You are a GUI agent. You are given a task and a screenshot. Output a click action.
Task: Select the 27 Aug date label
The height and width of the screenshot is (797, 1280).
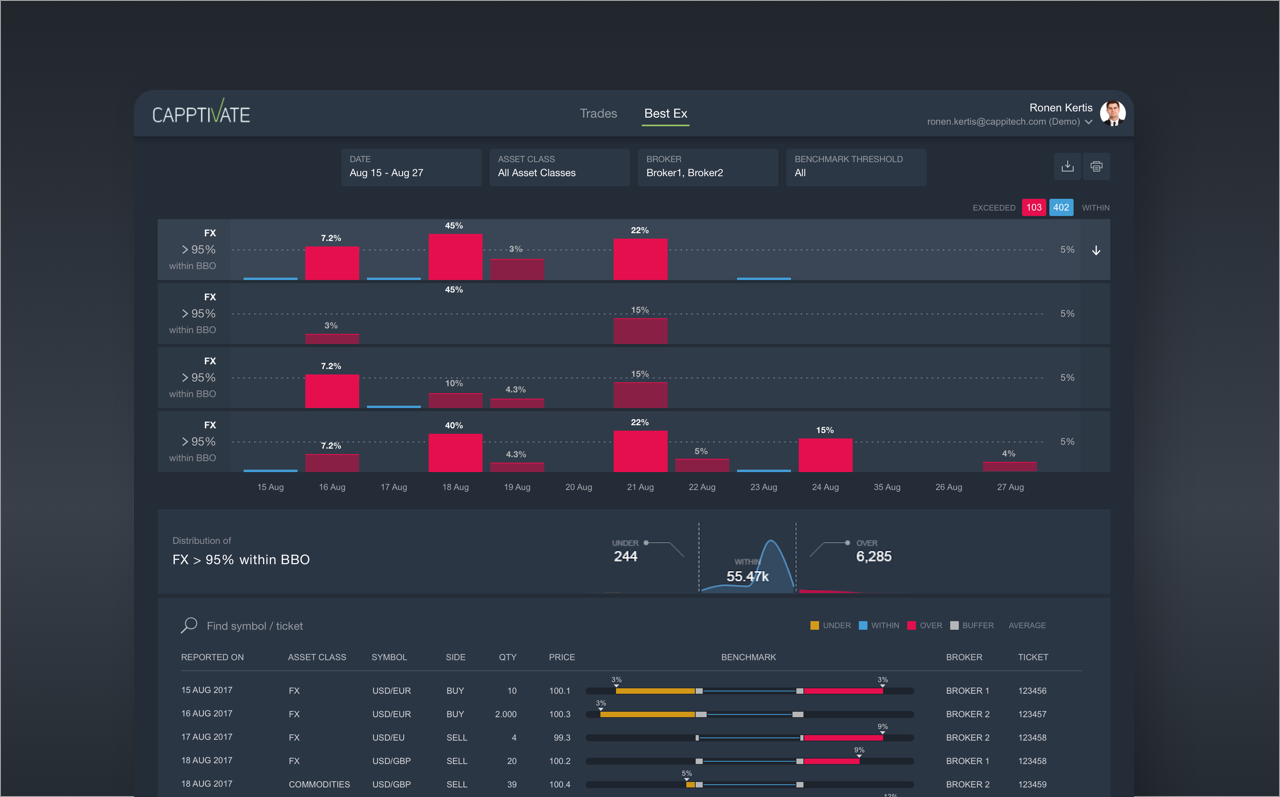tap(1010, 487)
